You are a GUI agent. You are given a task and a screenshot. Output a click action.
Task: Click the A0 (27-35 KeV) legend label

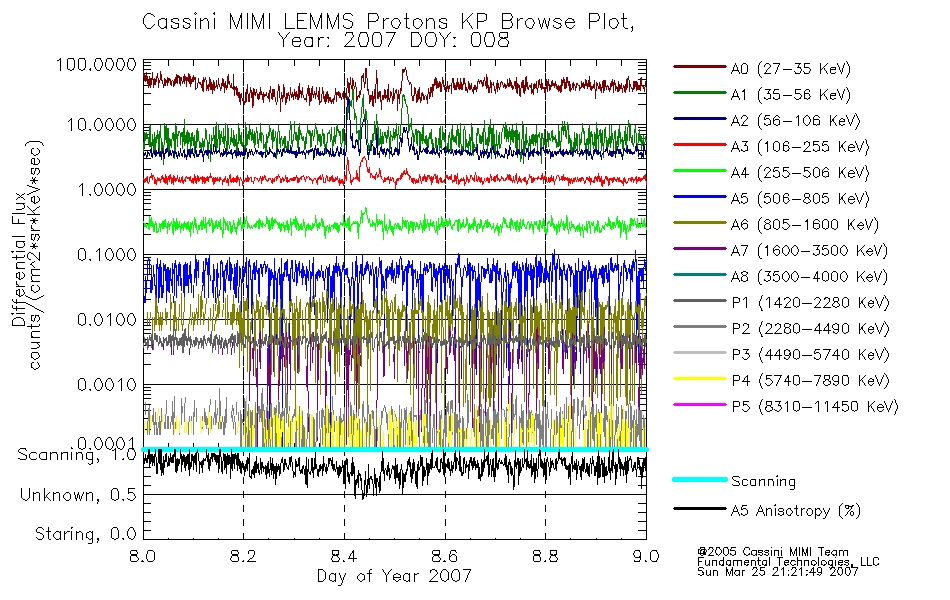790,69
